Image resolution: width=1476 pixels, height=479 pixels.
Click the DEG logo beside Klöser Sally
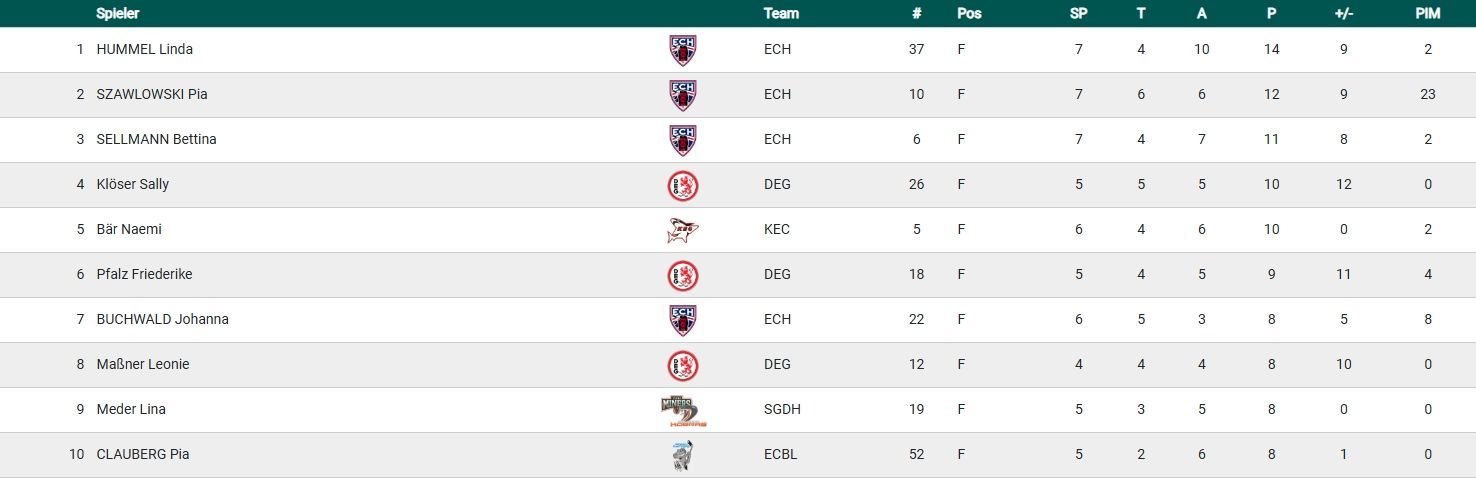[683, 185]
